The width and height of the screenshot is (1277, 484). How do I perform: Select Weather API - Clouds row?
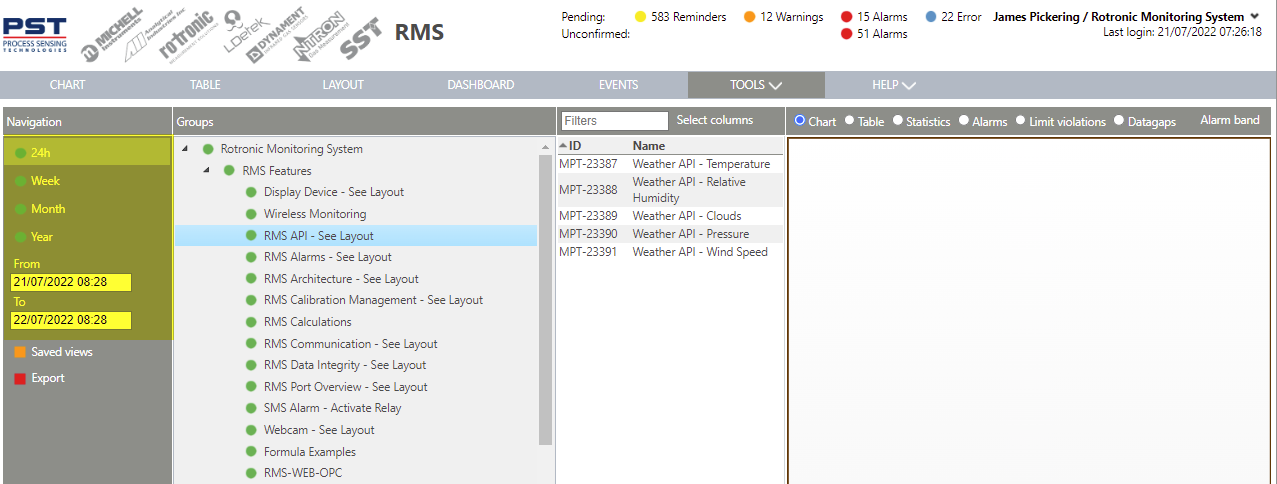click(x=670, y=216)
